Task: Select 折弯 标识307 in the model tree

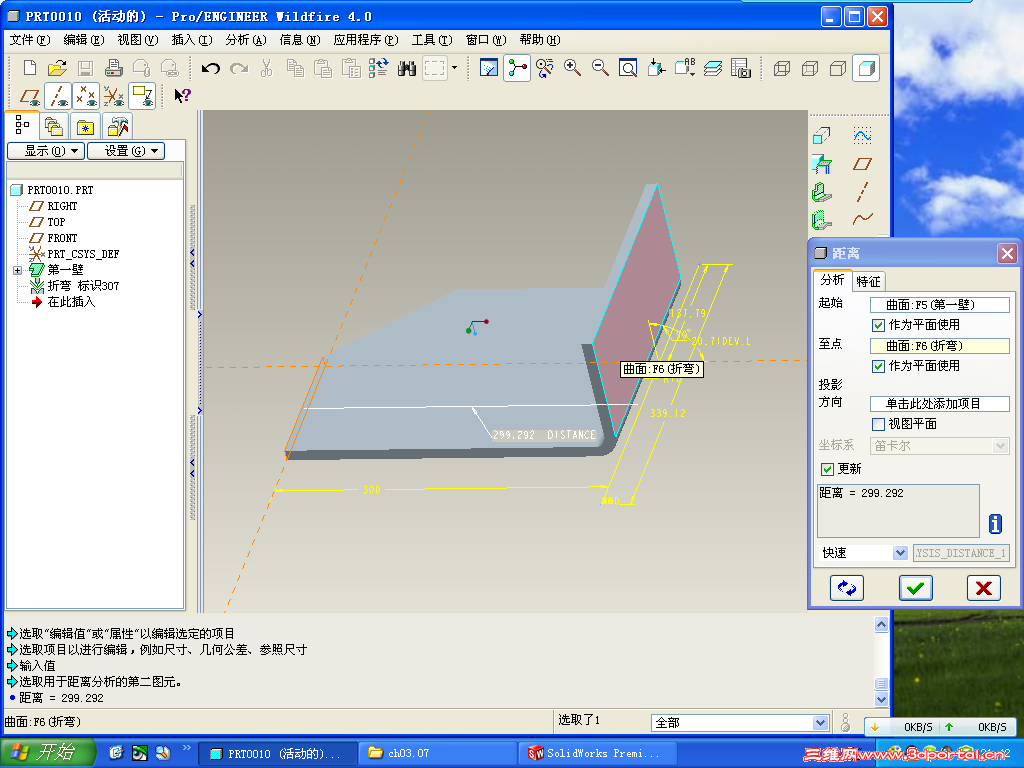Action: pos(82,284)
